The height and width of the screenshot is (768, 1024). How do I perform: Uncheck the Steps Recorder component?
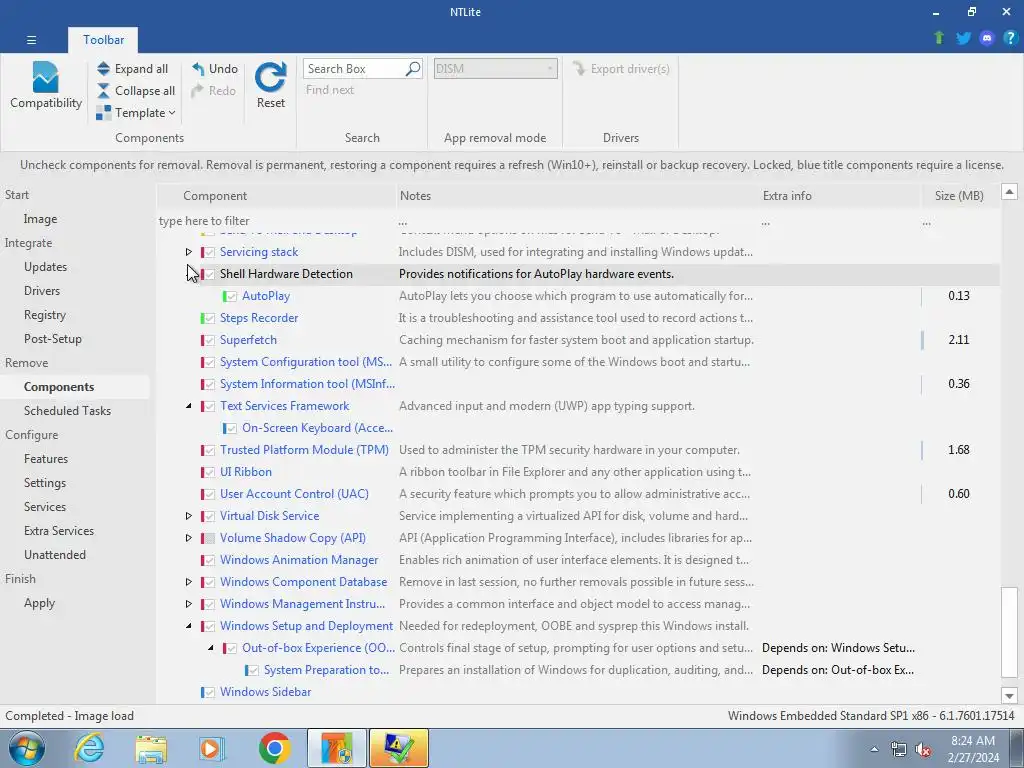(x=209, y=318)
